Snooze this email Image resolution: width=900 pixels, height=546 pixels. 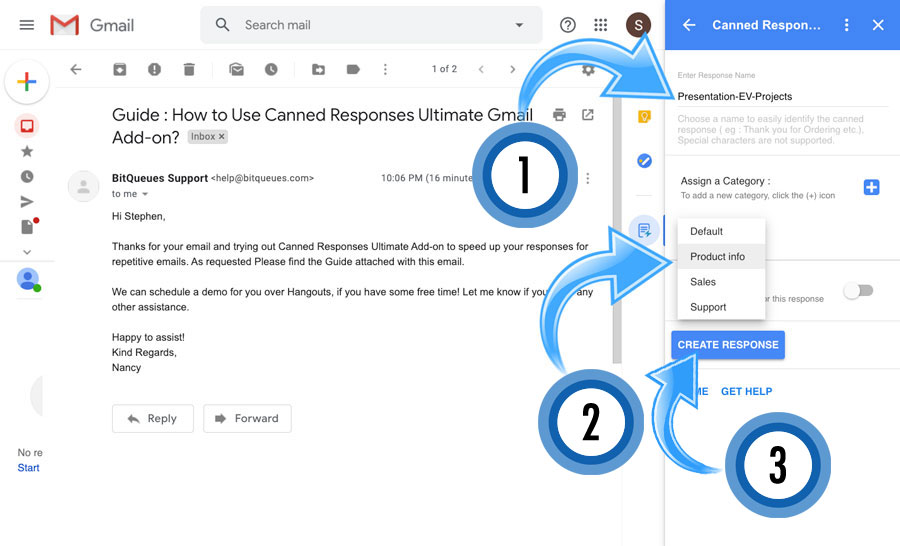(271, 69)
